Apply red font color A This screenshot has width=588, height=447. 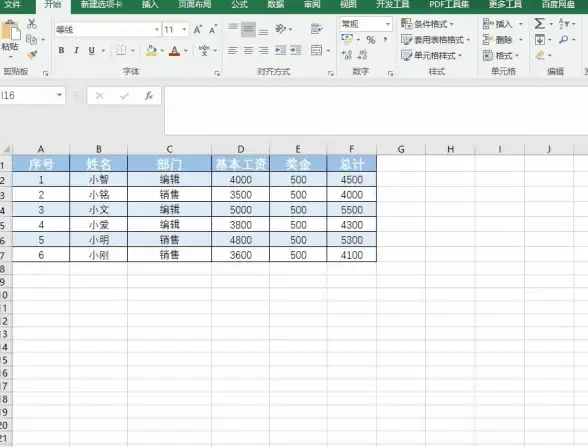[x=174, y=51]
